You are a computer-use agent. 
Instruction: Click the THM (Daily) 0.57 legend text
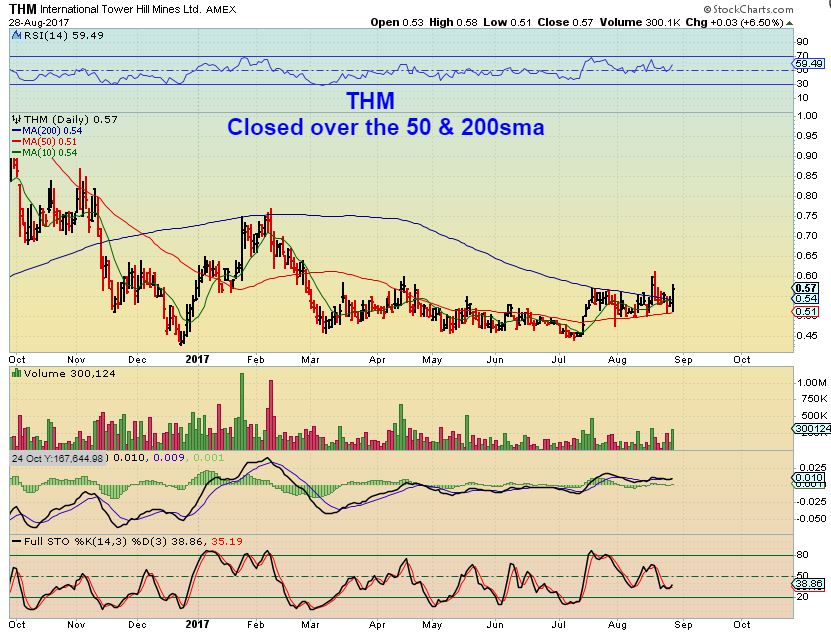click(x=71, y=120)
